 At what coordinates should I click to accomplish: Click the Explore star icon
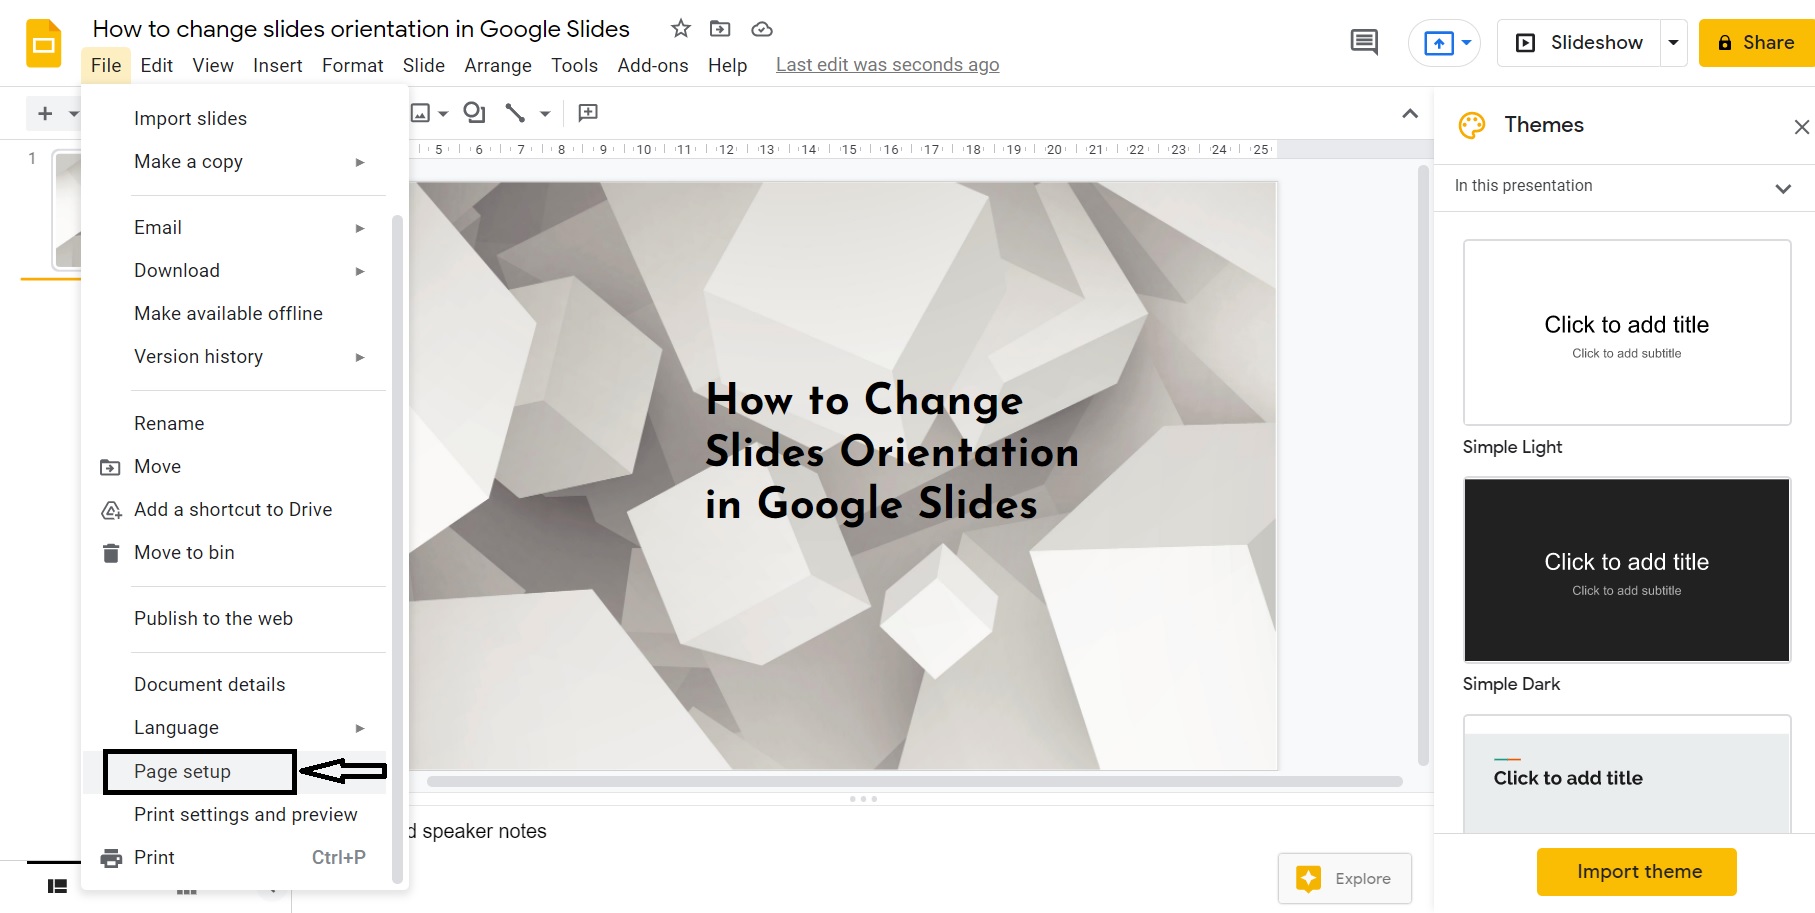point(1308,878)
